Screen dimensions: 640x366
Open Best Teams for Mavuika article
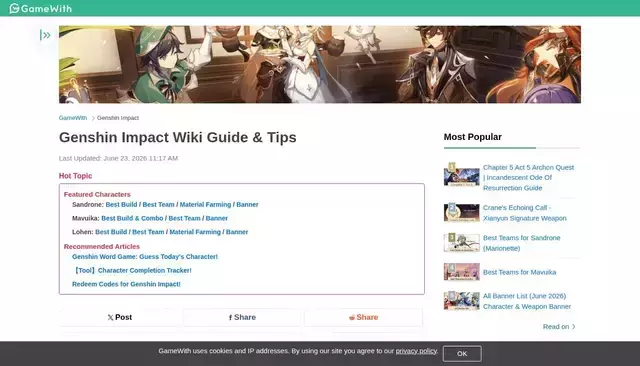pos(520,272)
